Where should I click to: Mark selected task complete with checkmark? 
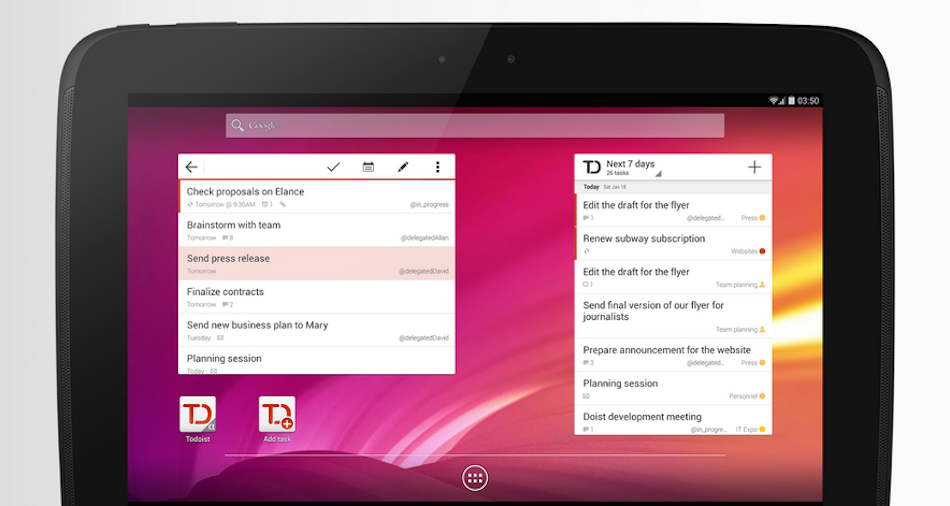point(334,167)
